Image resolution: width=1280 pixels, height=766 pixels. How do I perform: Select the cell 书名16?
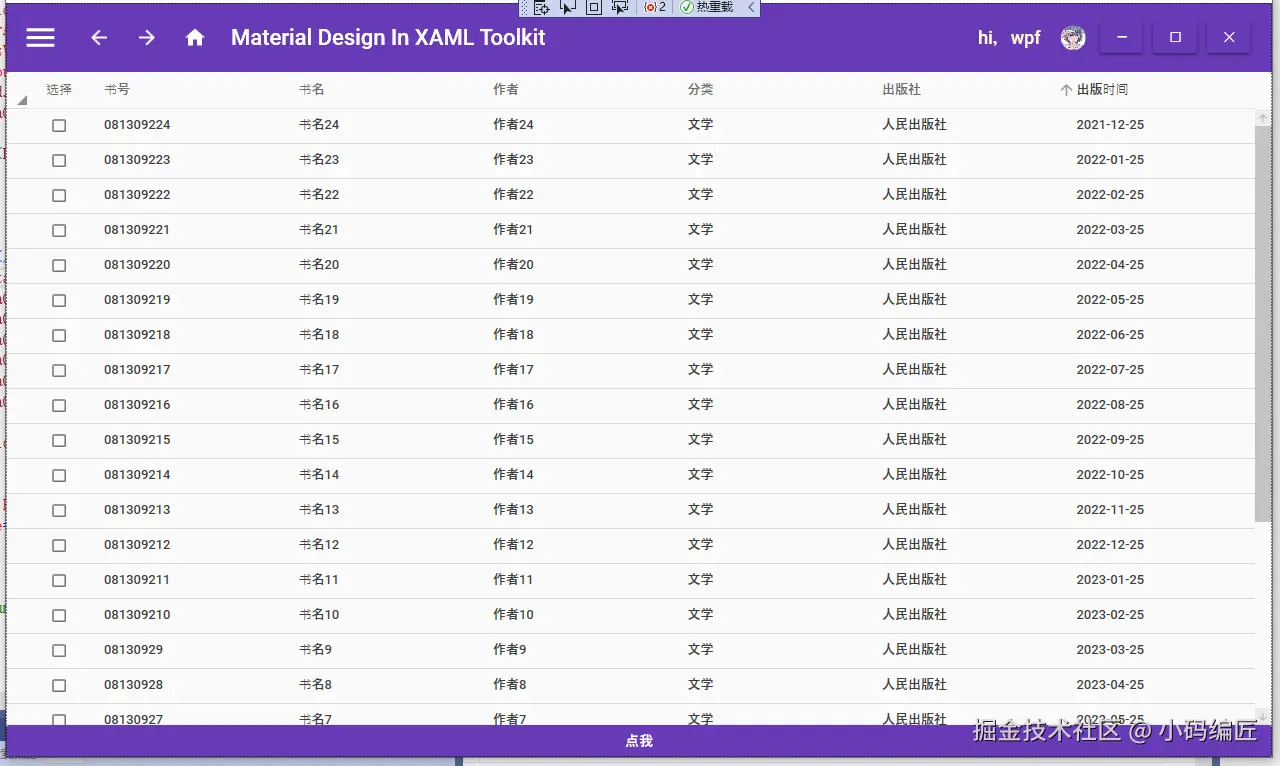click(319, 405)
